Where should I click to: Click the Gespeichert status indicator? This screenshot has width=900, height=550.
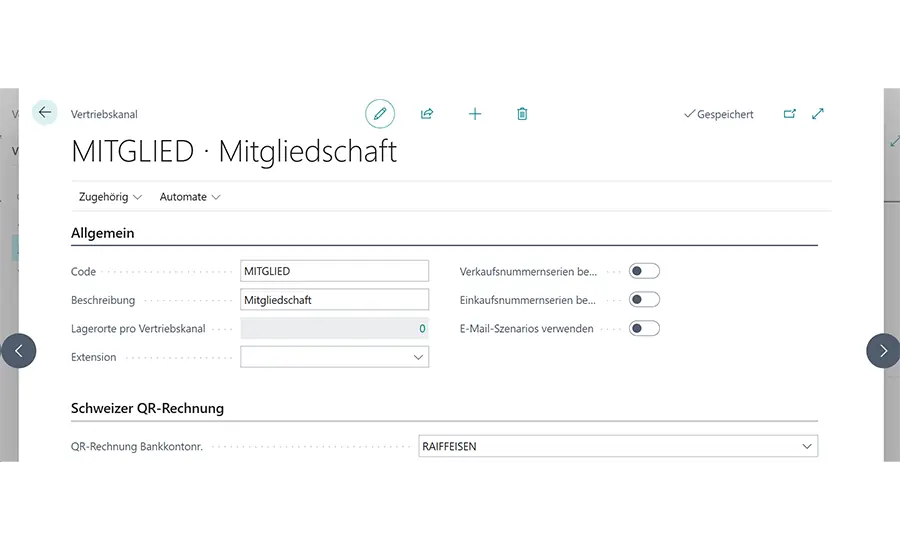[x=719, y=114]
